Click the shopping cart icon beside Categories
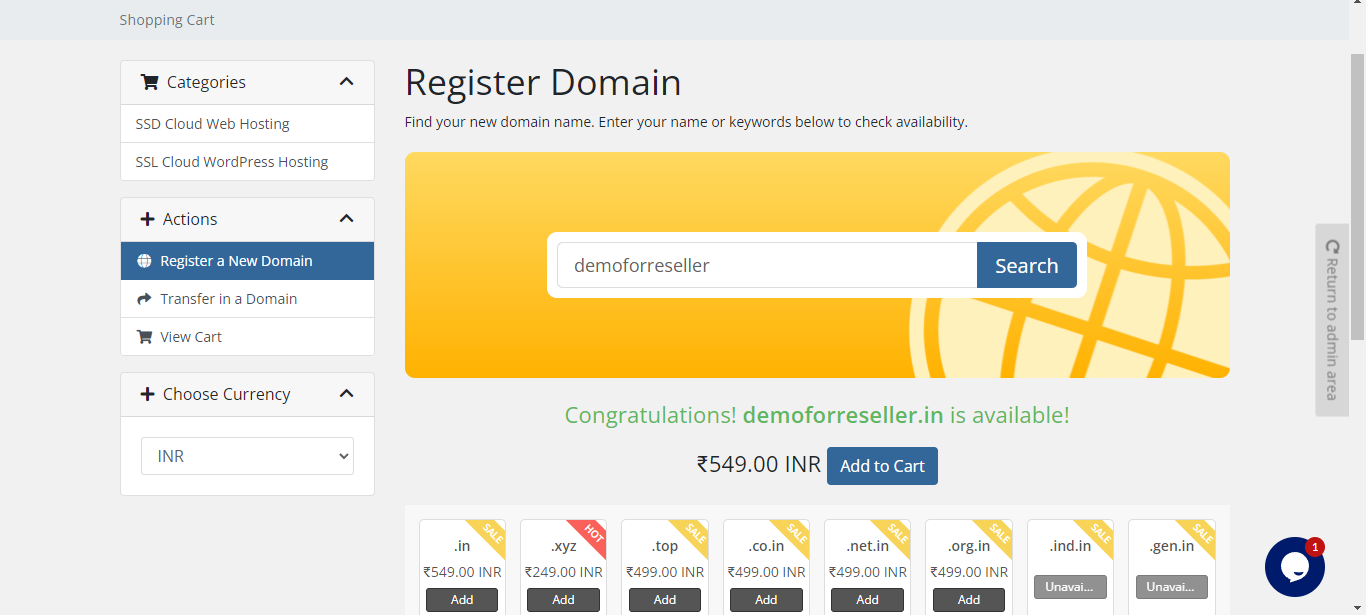The width and height of the screenshot is (1366, 615). (x=149, y=82)
